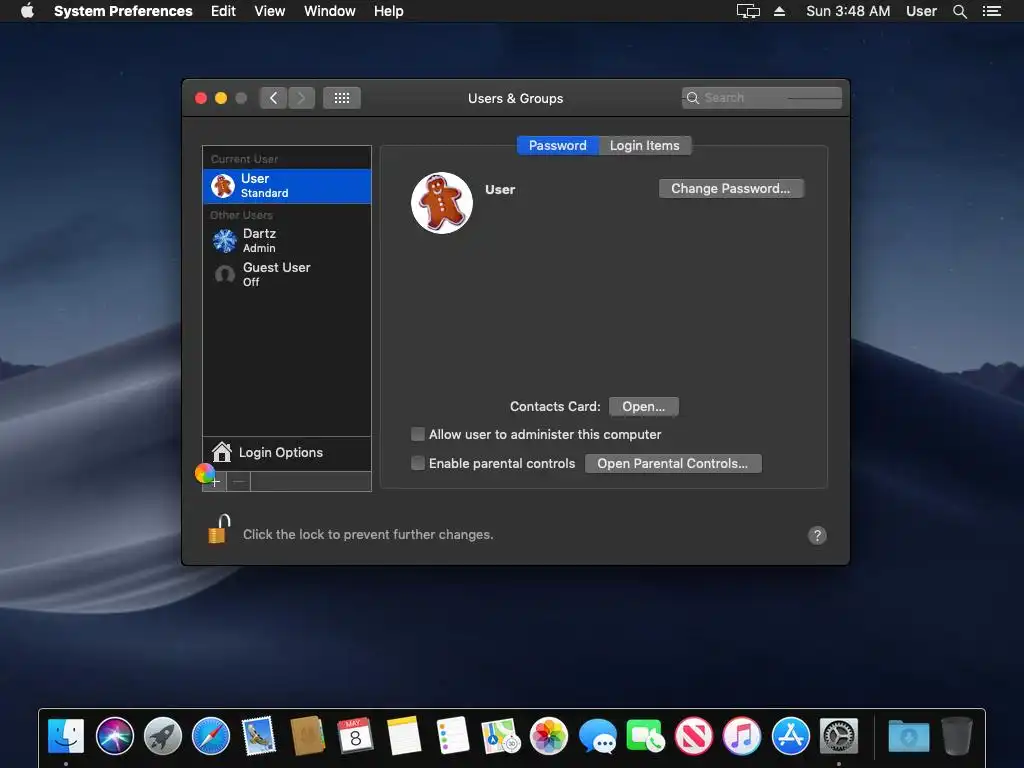Open FaceTime from the Dock

pyautogui.click(x=645, y=736)
